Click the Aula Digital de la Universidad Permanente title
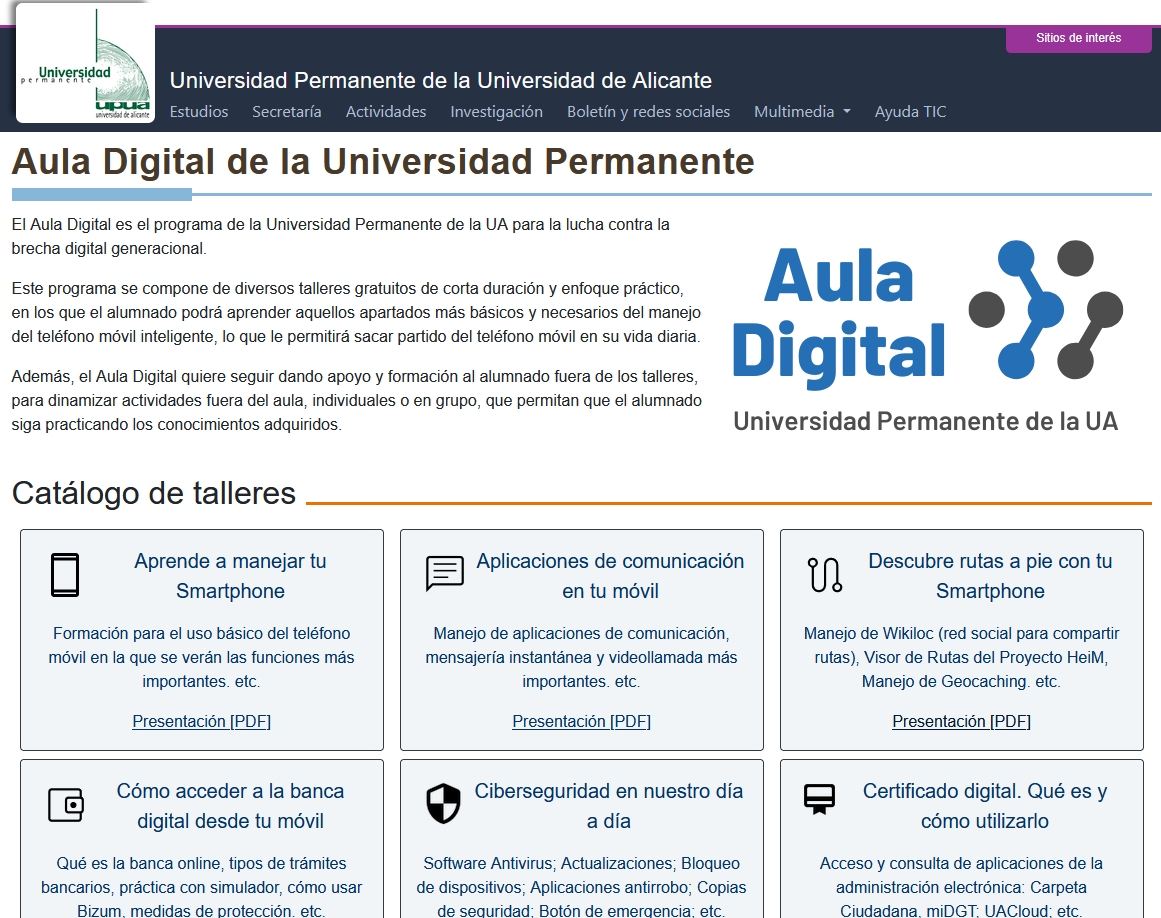This screenshot has height=918, width=1161. coord(383,161)
